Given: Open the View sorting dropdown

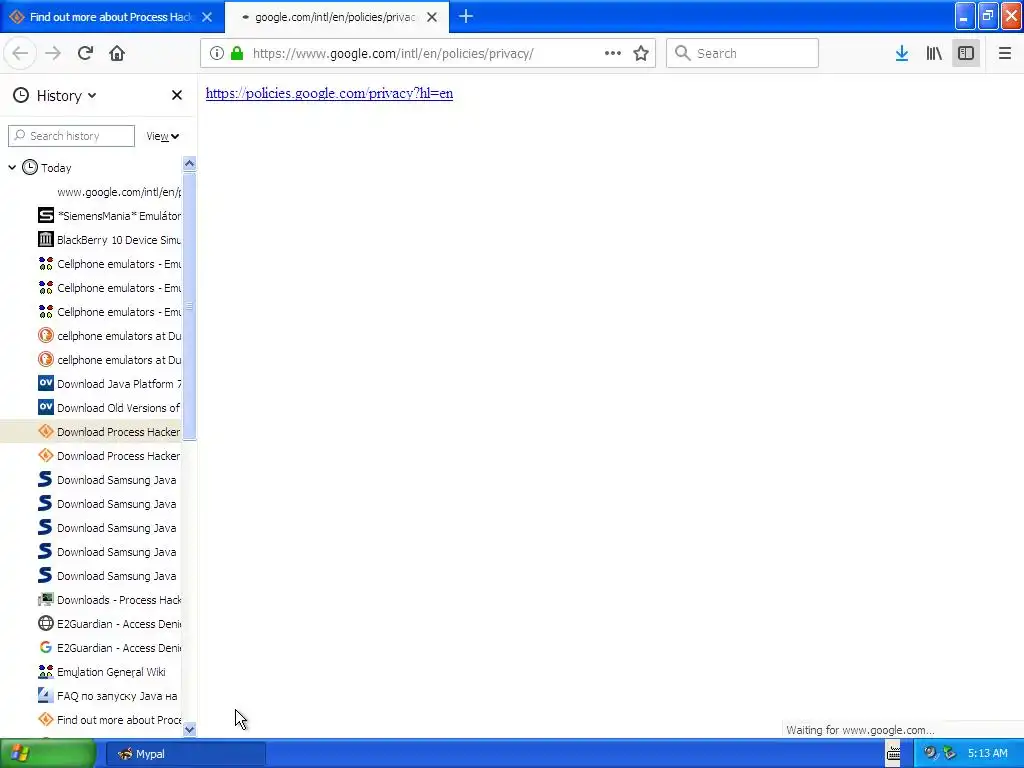Looking at the screenshot, I should 163,136.
